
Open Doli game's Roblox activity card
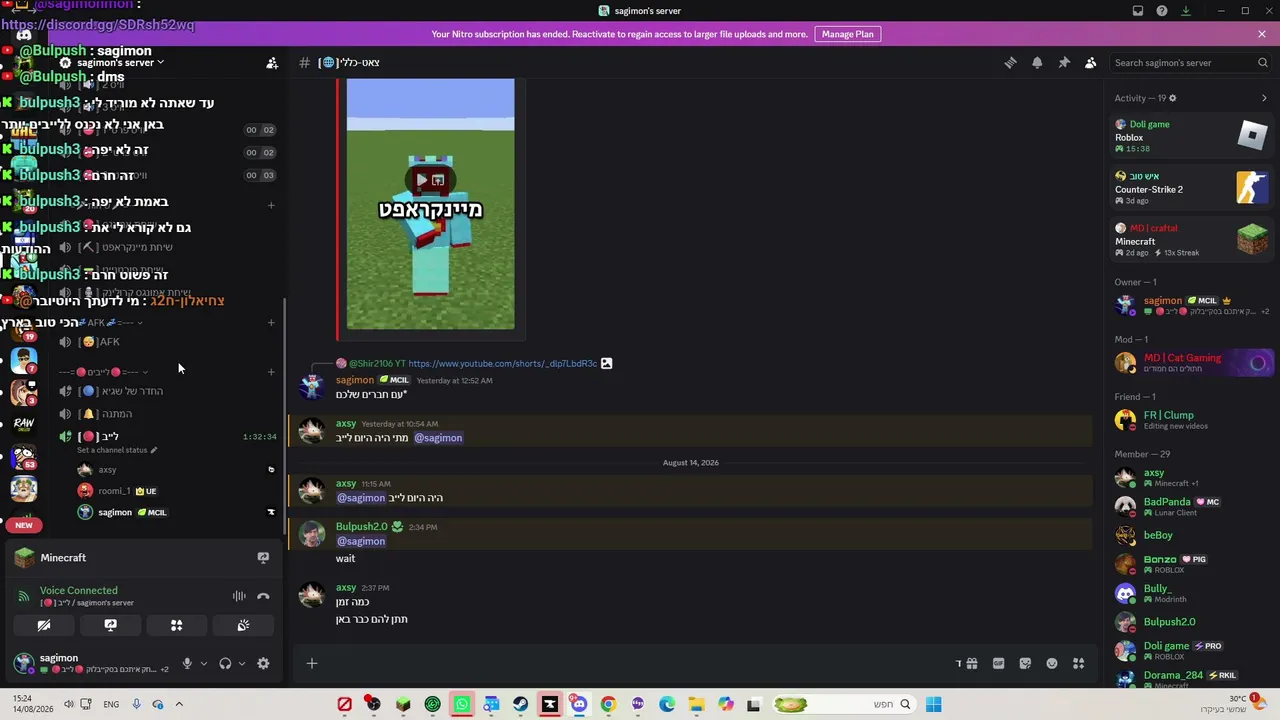point(1192,136)
